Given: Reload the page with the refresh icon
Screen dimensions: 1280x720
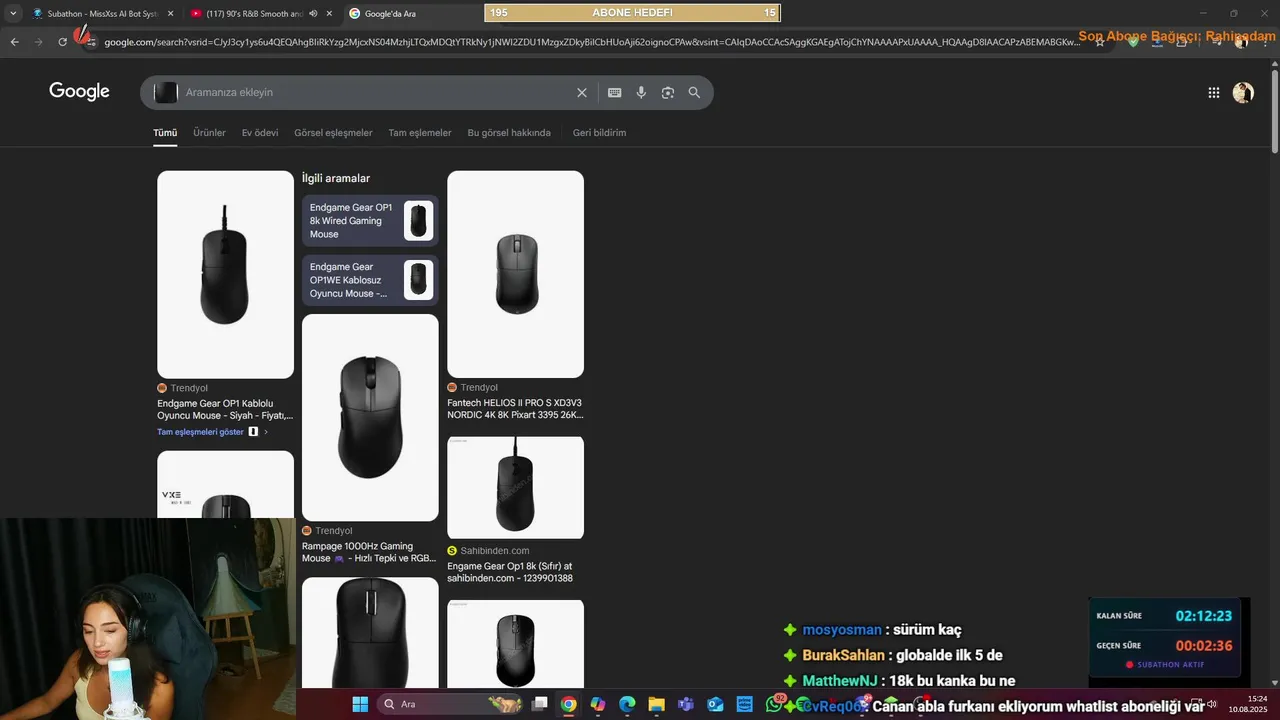Looking at the screenshot, I should point(62,42).
